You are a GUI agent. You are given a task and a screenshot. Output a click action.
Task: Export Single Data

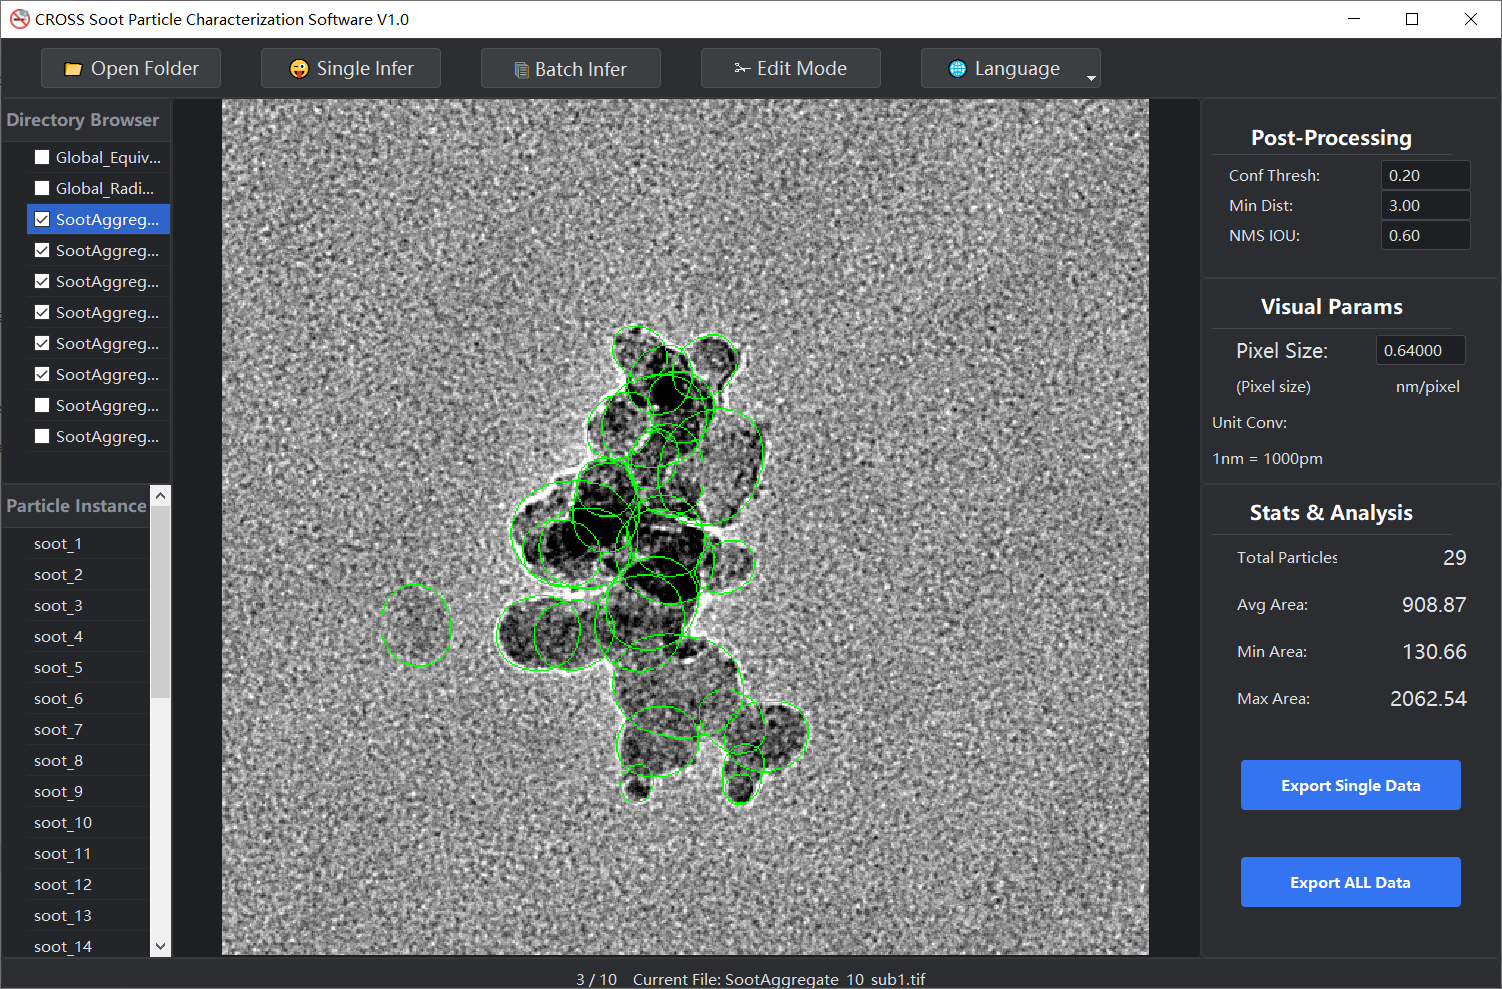click(x=1351, y=785)
